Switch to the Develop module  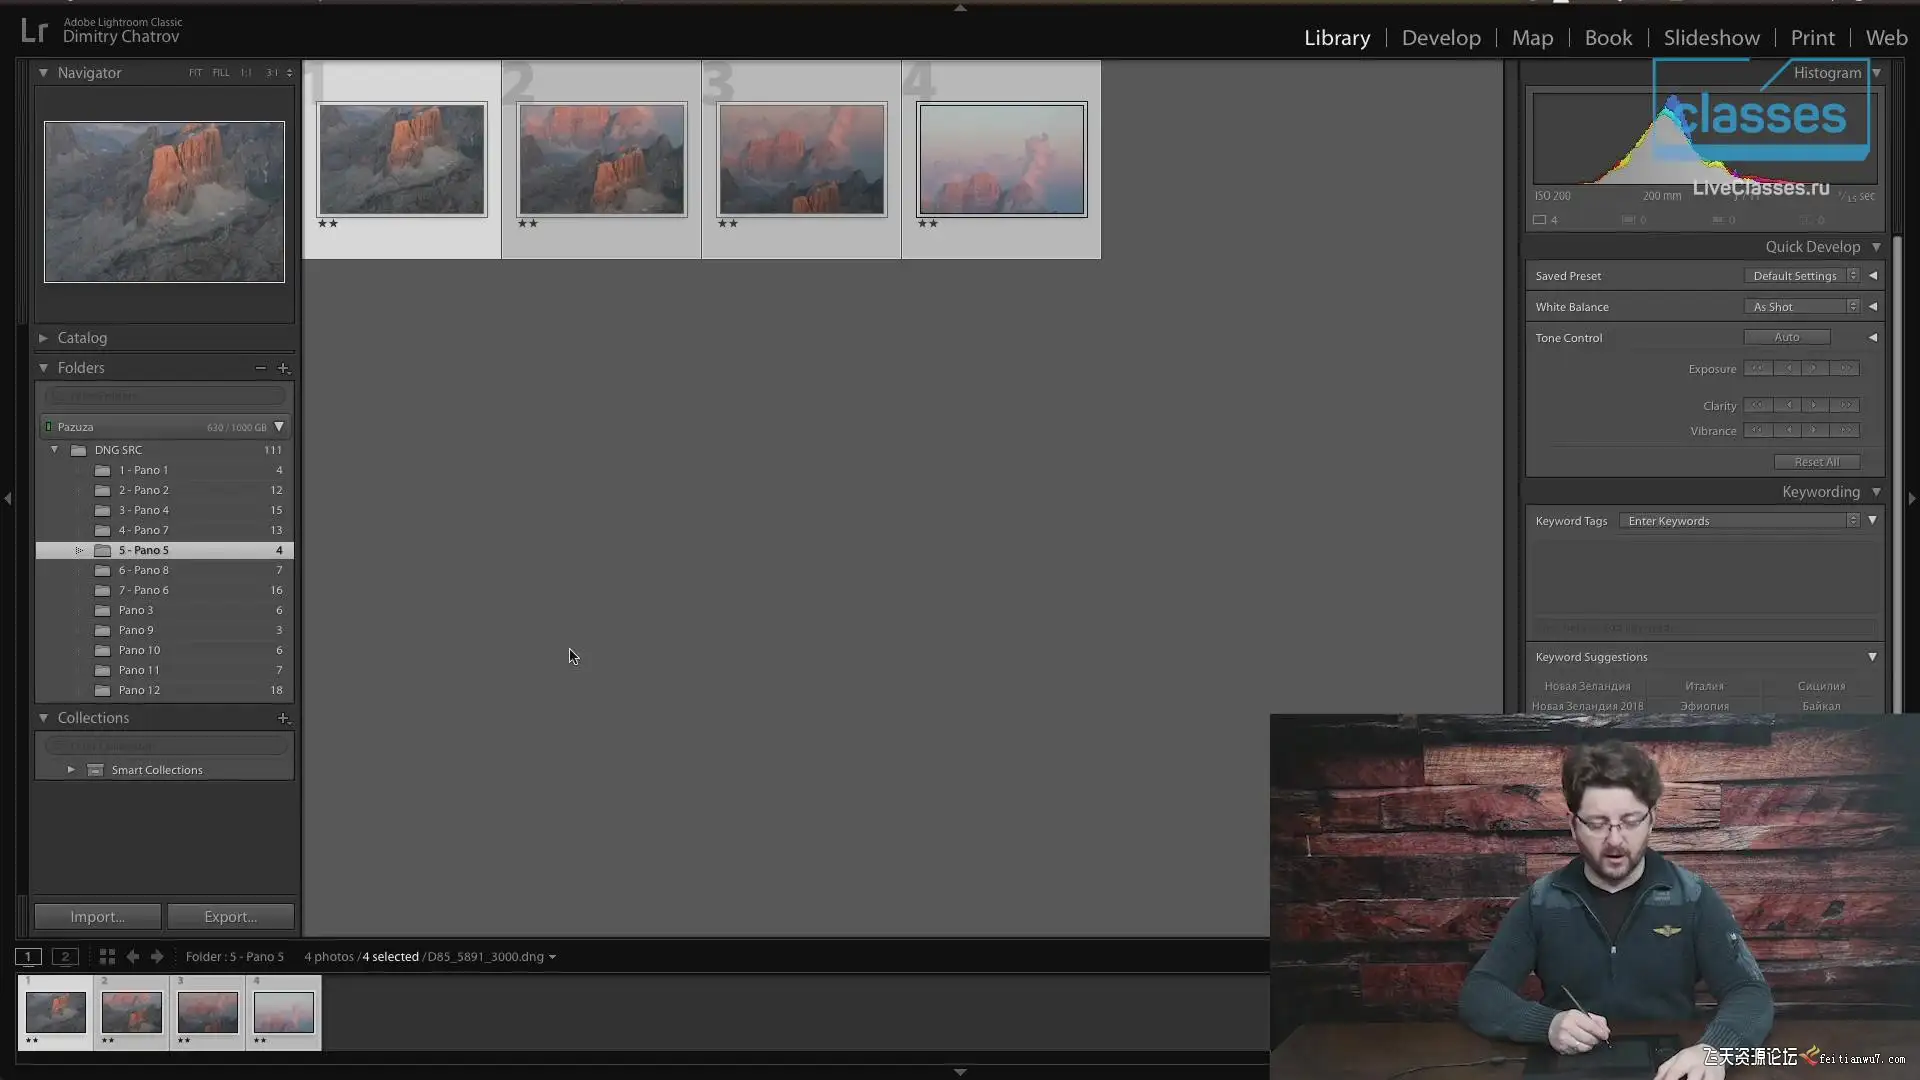[x=1441, y=38]
